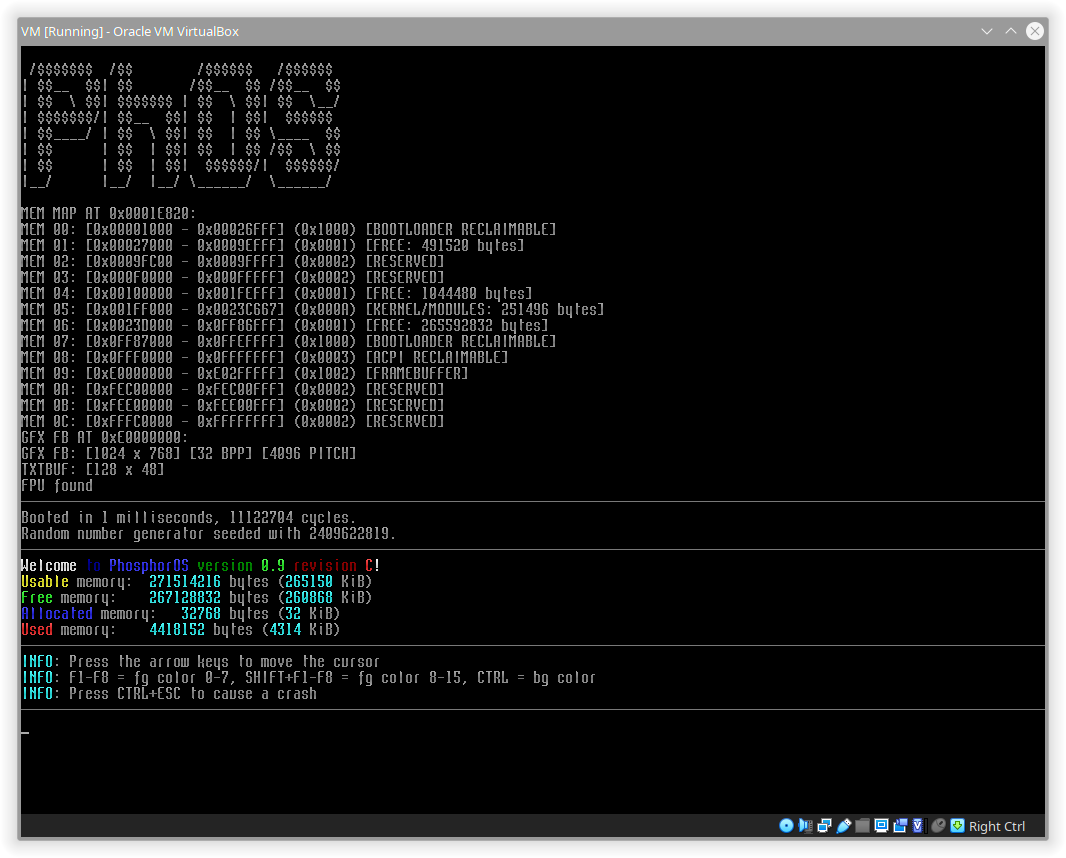Click the MEM 01 FREE 491520 bytes line
The width and height of the screenshot is (1066, 858).
click(273, 245)
